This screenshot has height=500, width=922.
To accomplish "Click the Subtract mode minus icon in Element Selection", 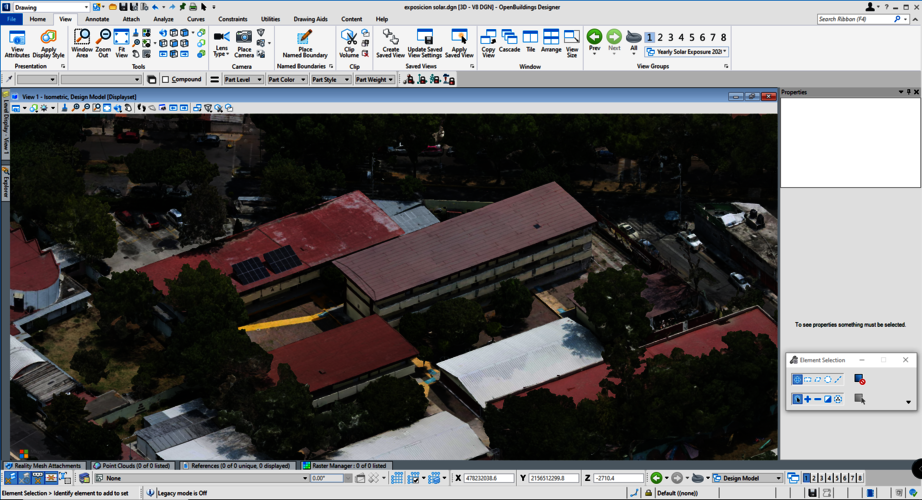I will [x=817, y=399].
